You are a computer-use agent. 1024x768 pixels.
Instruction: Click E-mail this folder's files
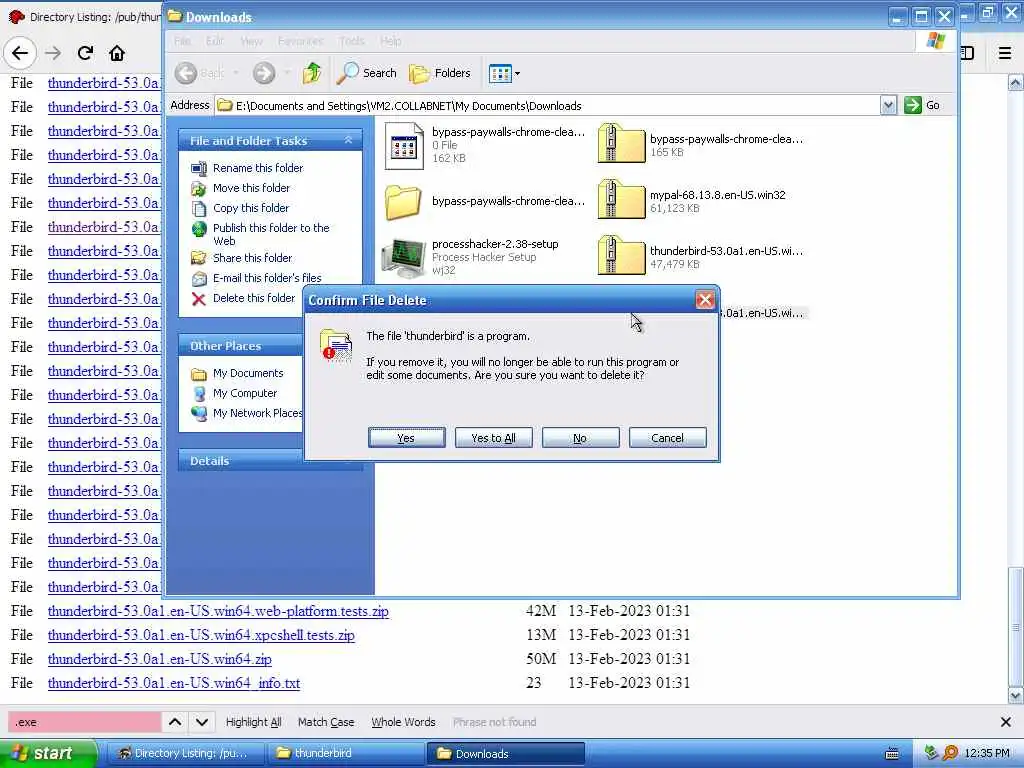pos(267,278)
